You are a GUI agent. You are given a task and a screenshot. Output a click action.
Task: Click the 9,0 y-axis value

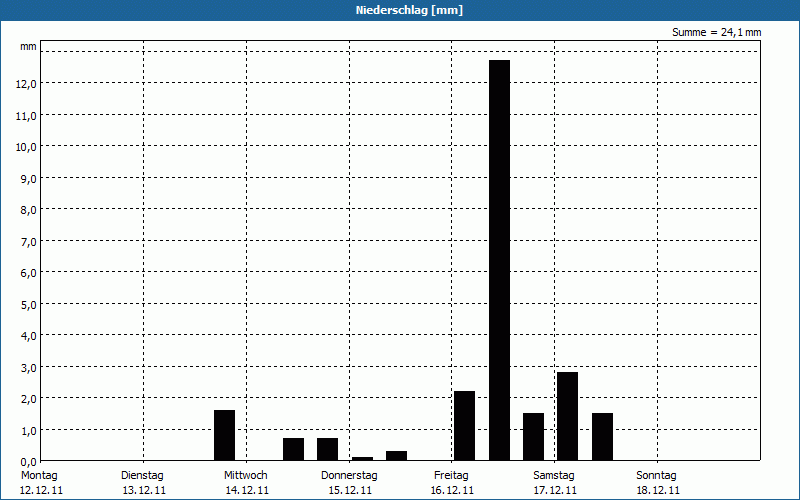[29, 179]
